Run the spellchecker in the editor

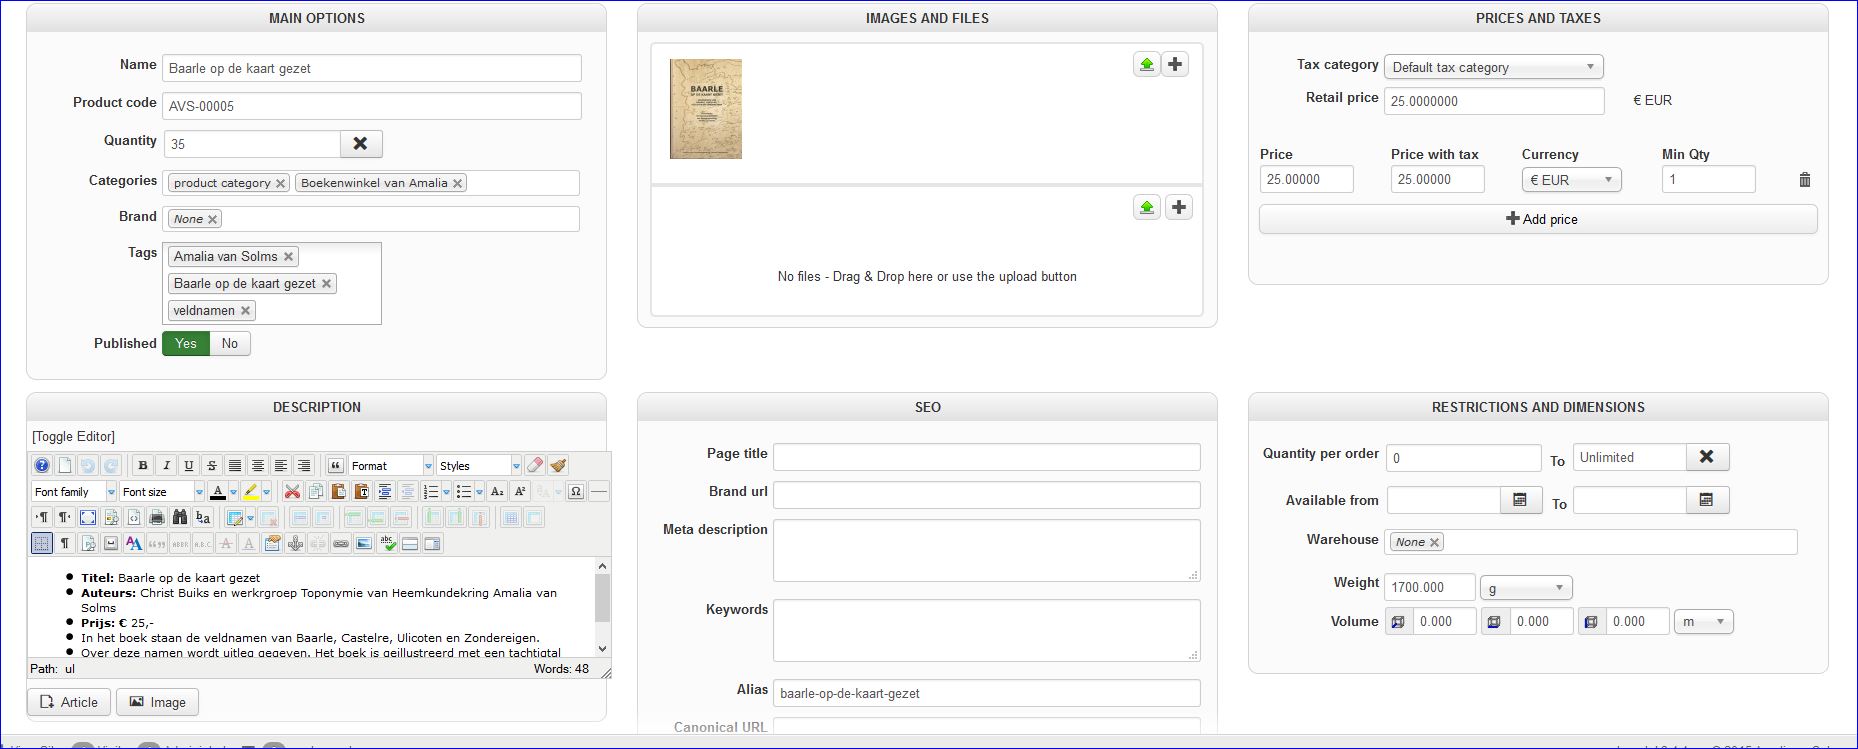tap(387, 543)
